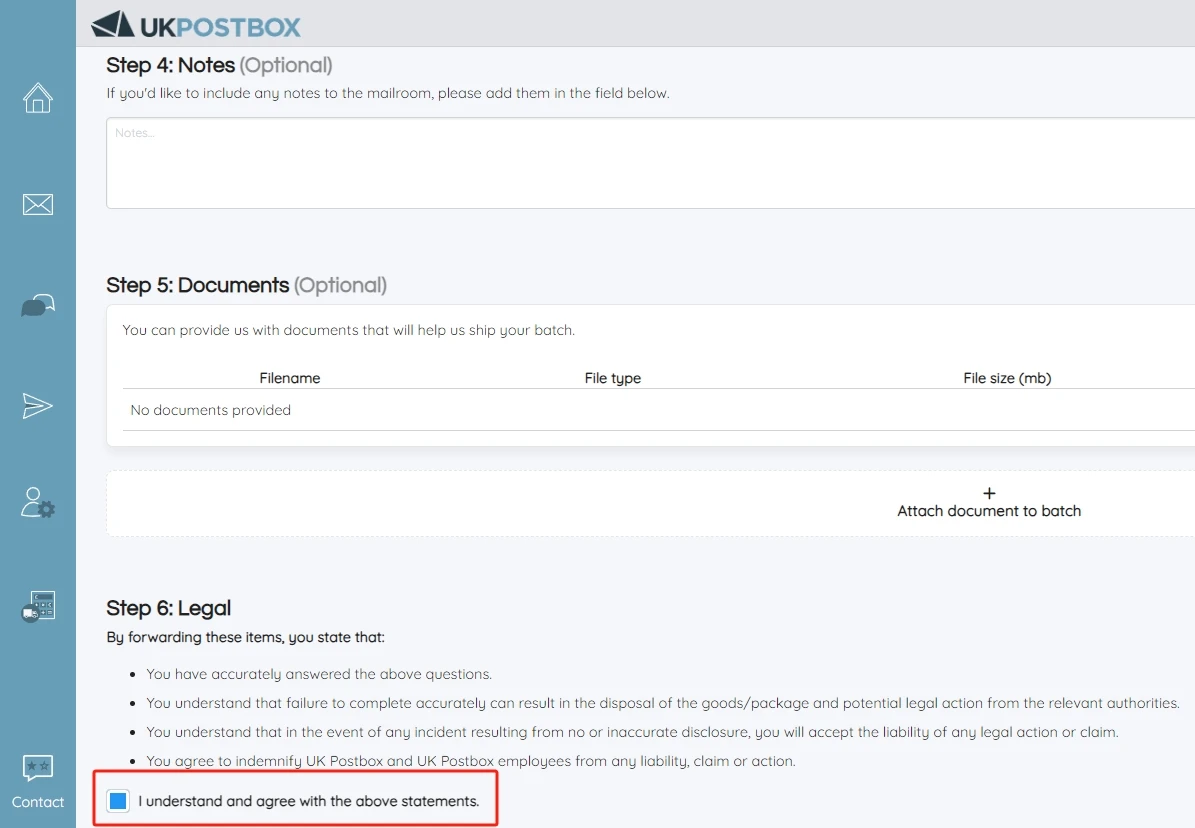Open the Home icon in sidebar
This screenshot has width=1195, height=828.
[38, 98]
